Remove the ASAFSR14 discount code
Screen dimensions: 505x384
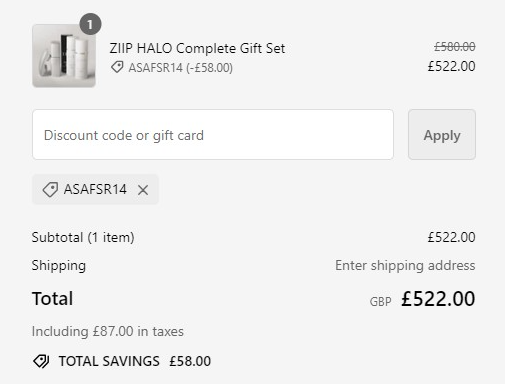[x=143, y=190]
